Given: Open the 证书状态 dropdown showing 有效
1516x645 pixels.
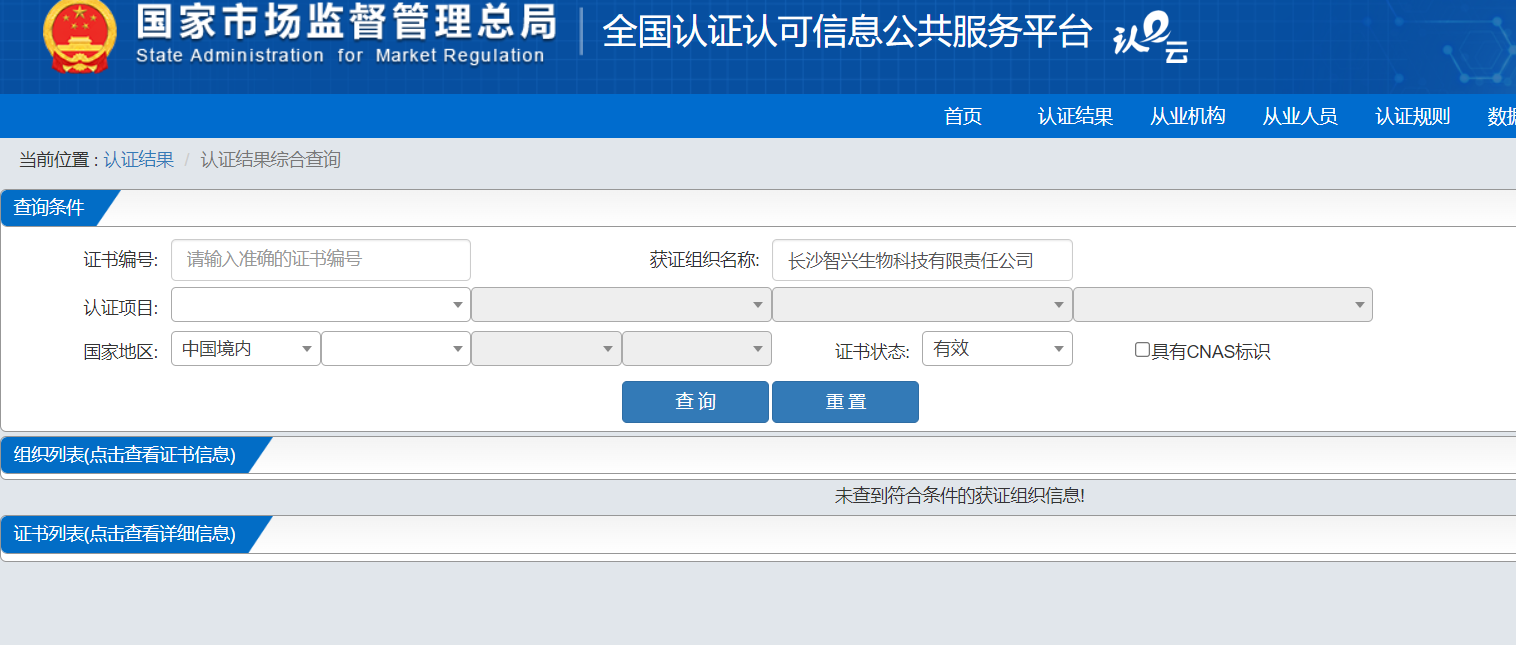Looking at the screenshot, I should (997, 349).
